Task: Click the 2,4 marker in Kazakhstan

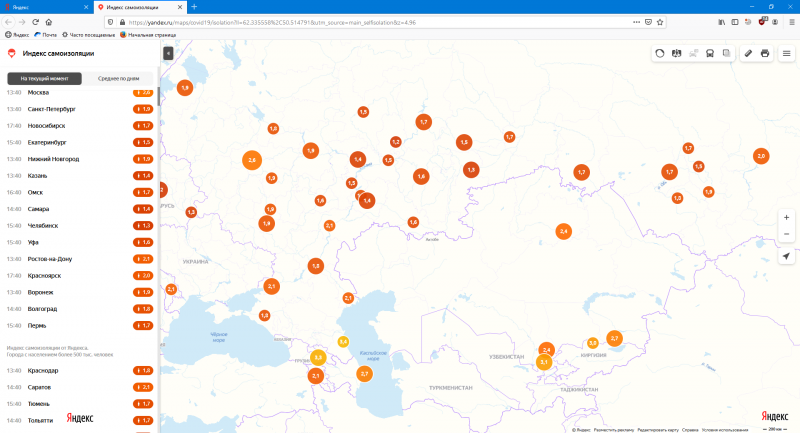Action: pyautogui.click(x=564, y=232)
